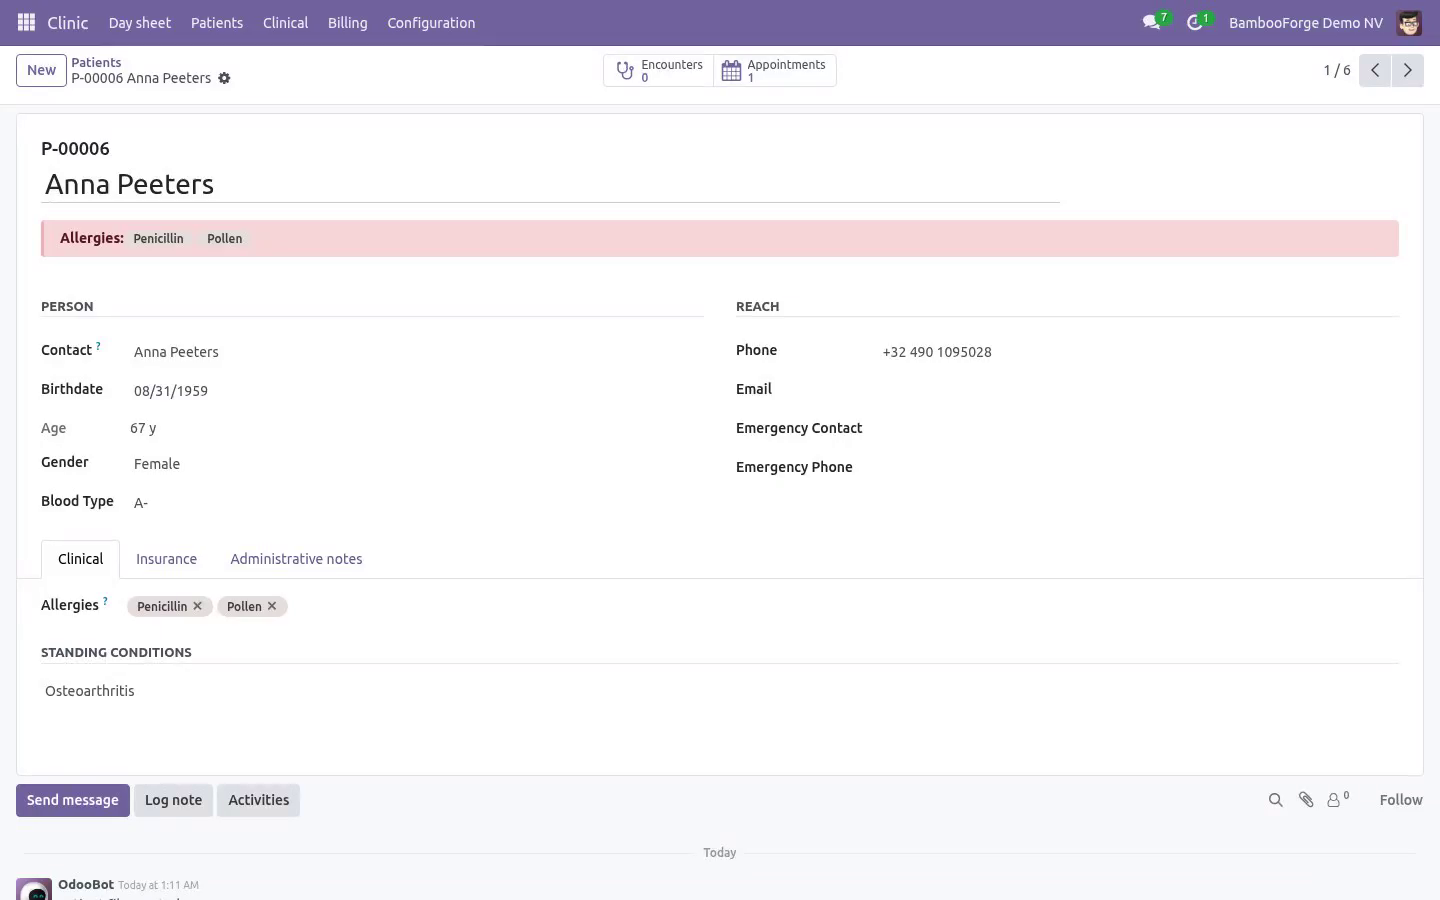Image resolution: width=1440 pixels, height=900 pixels.
Task: Go back via Patients breadcrumb link
Action: tap(96, 62)
